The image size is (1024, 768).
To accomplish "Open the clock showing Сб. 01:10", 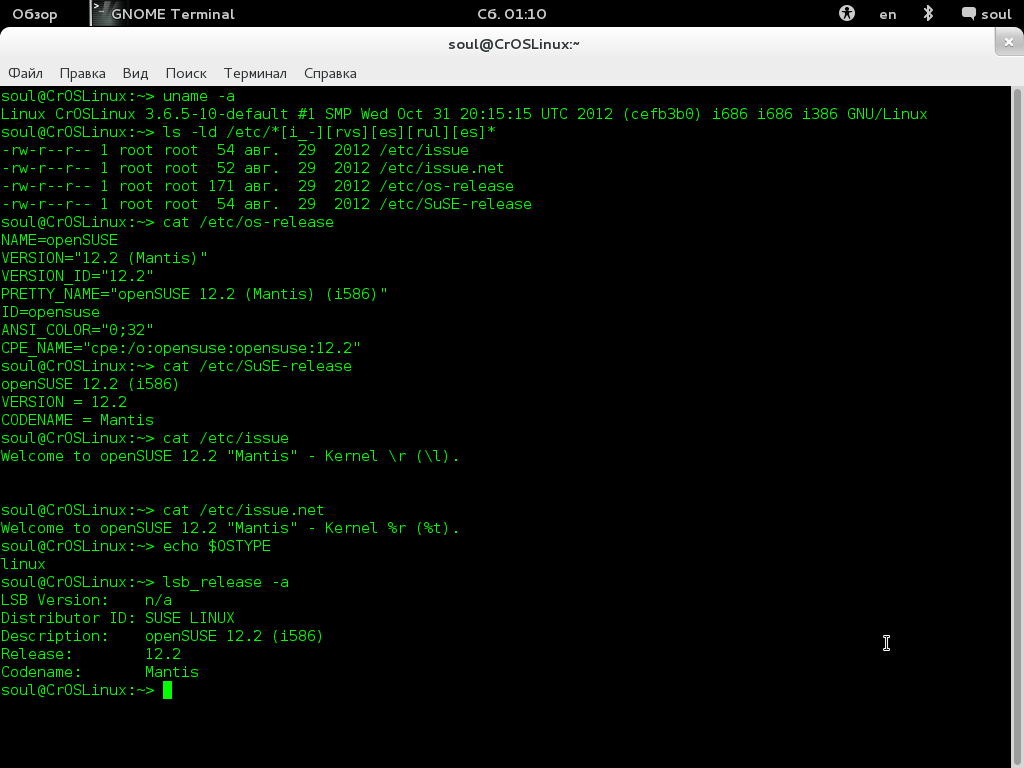I will [x=511, y=14].
